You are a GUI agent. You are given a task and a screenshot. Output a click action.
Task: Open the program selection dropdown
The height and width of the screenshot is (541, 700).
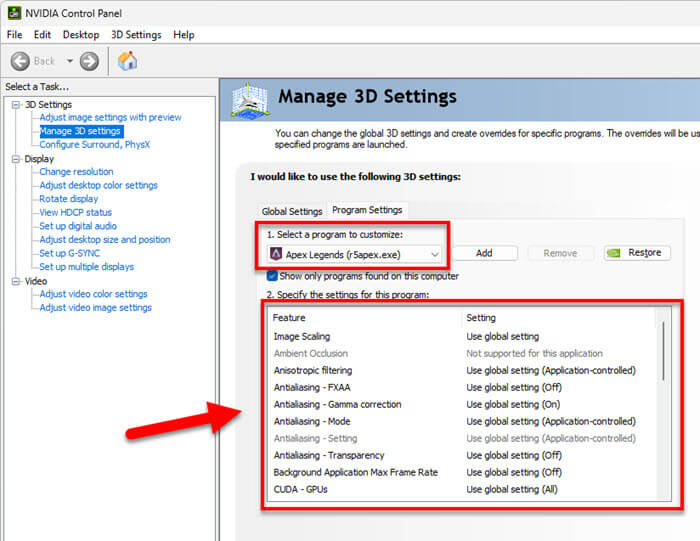click(x=434, y=254)
